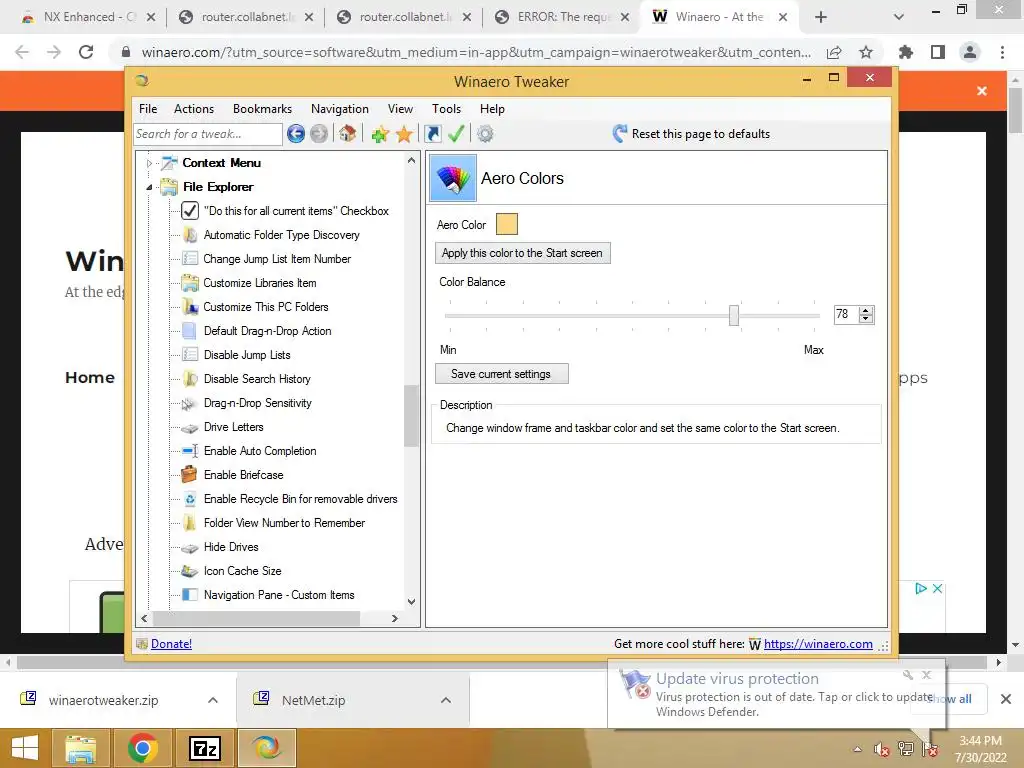Open settings gear icon in Winaero toolbar
The width and height of the screenshot is (1024, 768).
[485, 134]
